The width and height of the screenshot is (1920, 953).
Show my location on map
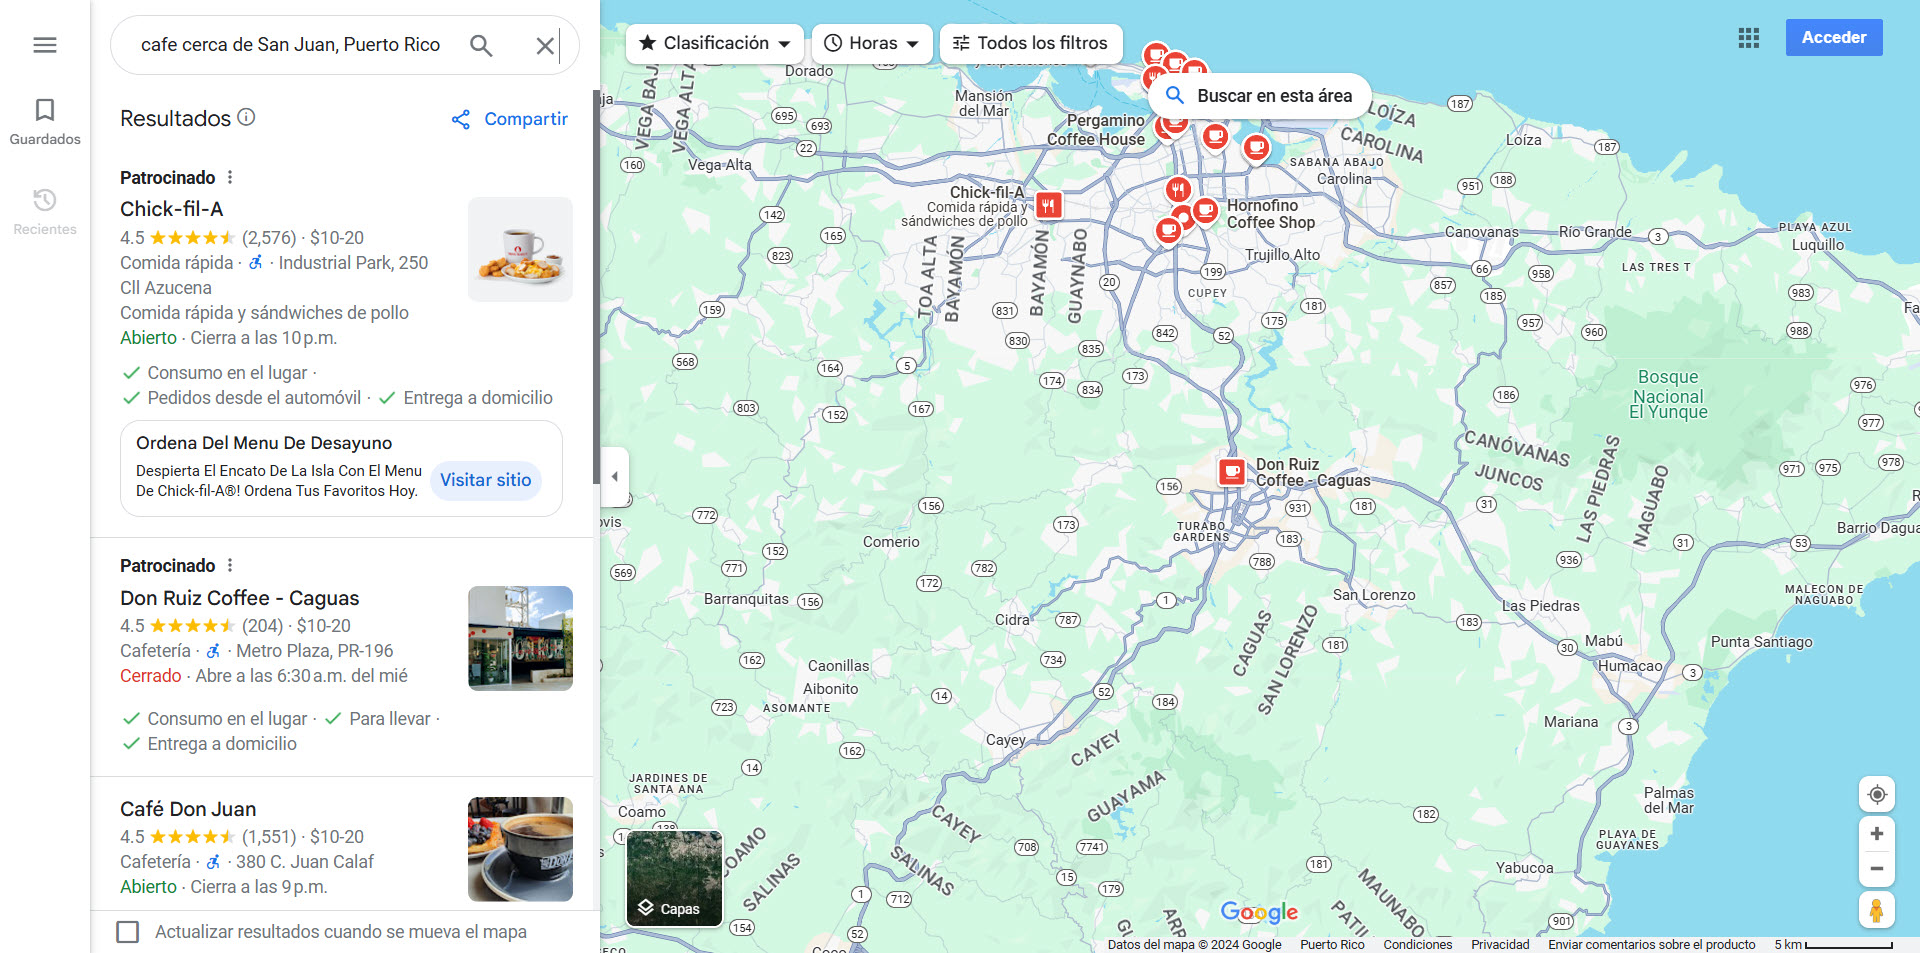[x=1877, y=794]
